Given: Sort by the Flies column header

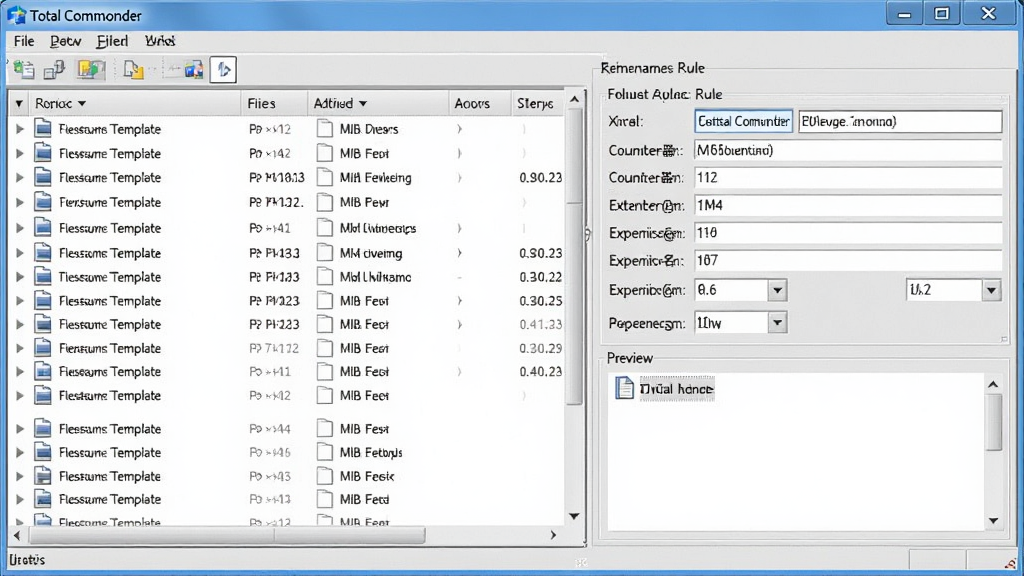Looking at the screenshot, I should [x=274, y=103].
